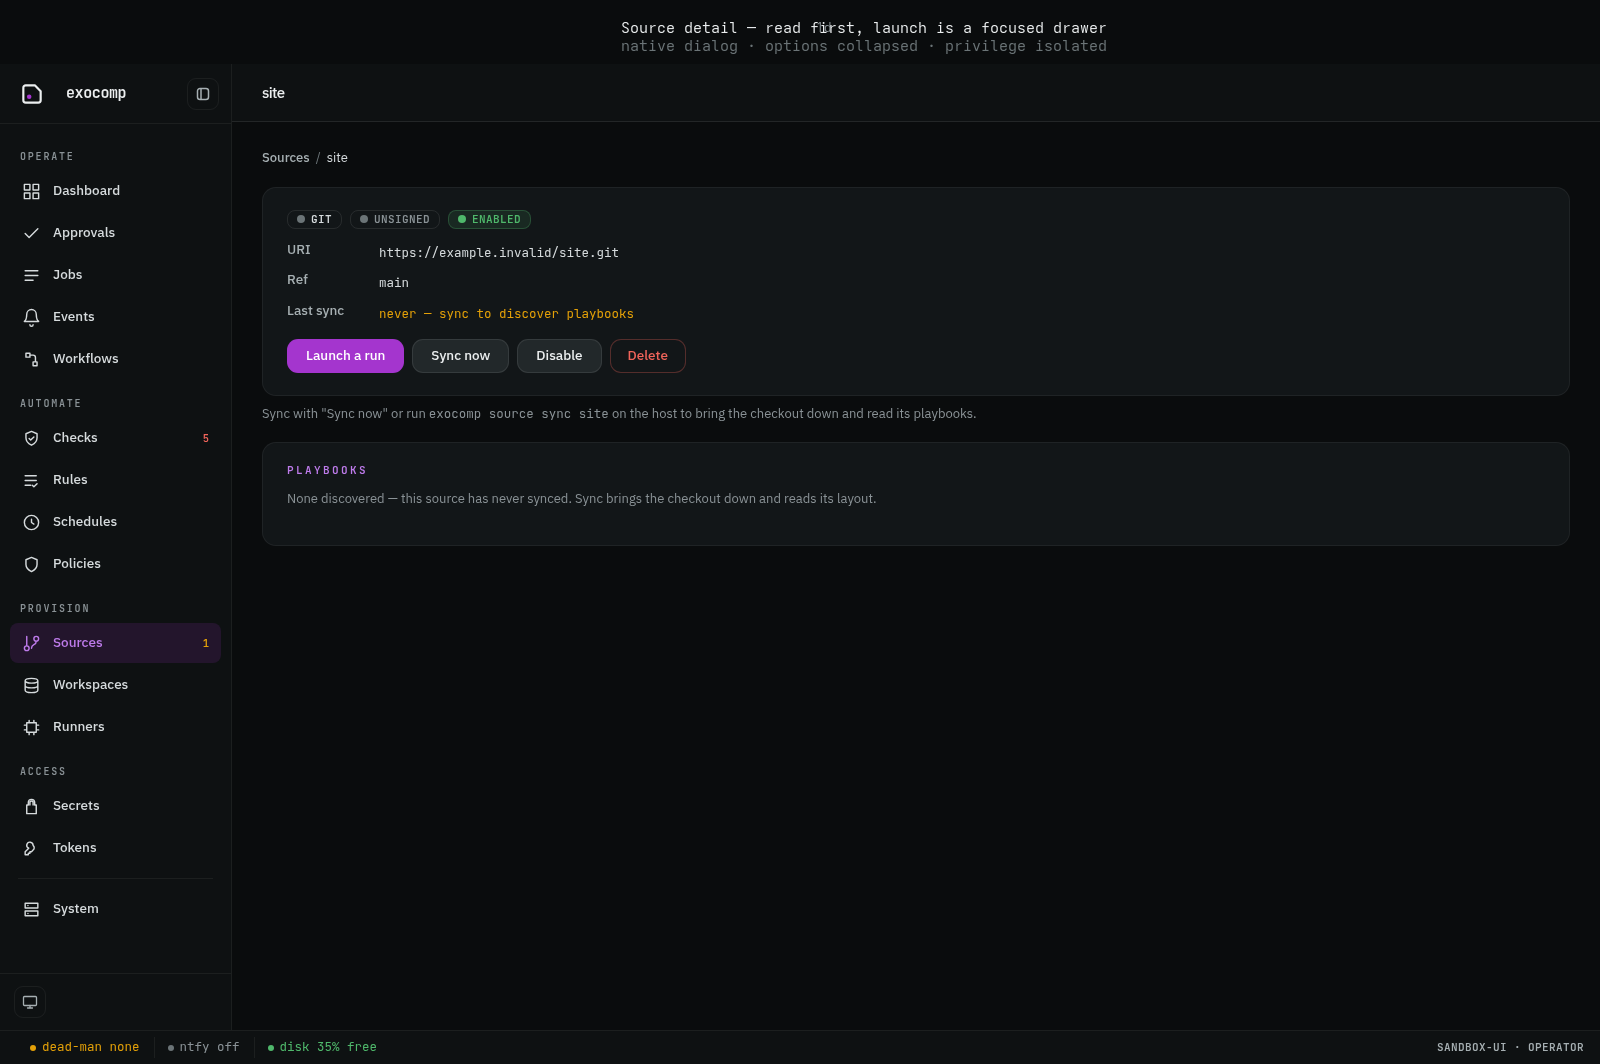This screenshot has height=1064, width=1600.
Task: Click the Policies shield icon
Action: (31, 564)
